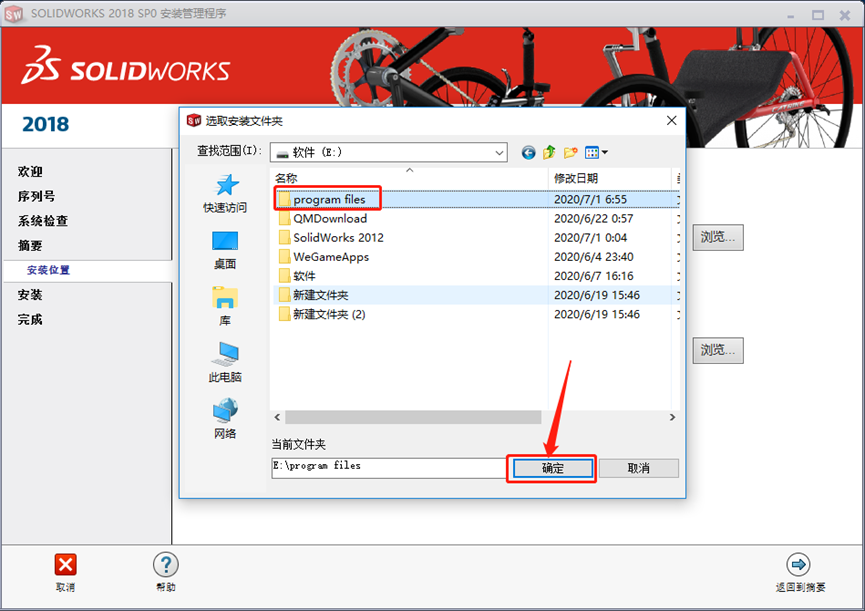Click 返回到摘要 to return to summary
This screenshot has width=865, height=611.
[x=800, y=565]
